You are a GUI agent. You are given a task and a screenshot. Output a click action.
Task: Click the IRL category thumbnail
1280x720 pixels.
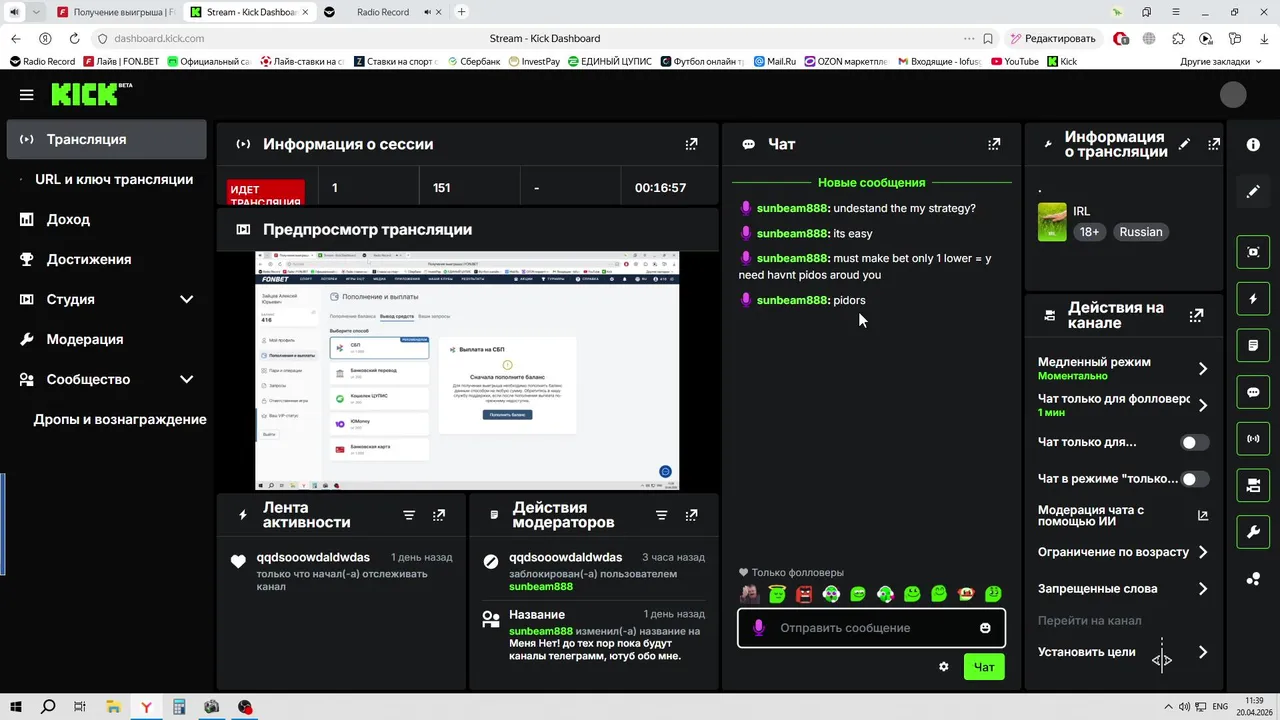(1052, 222)
